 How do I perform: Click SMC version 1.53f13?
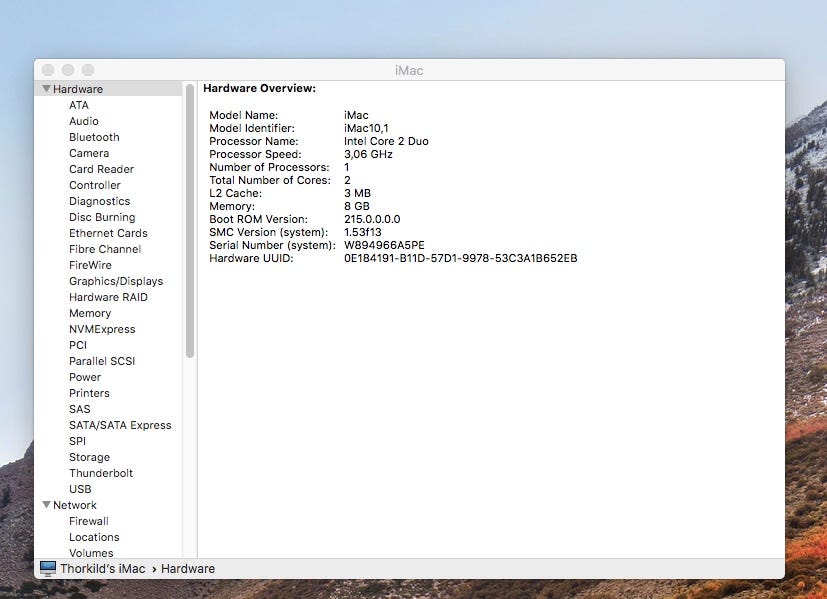click(x=362, y=232)
